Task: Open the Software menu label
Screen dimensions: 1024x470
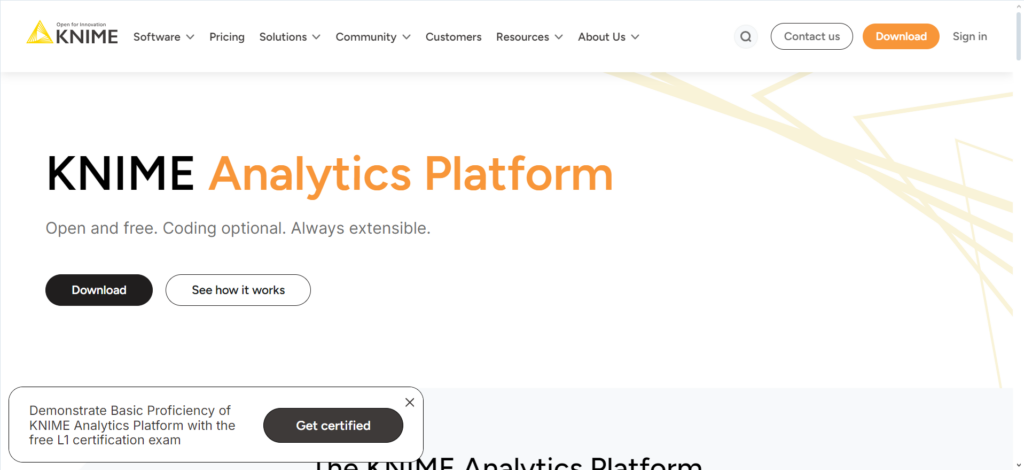Action: point(157,37)
